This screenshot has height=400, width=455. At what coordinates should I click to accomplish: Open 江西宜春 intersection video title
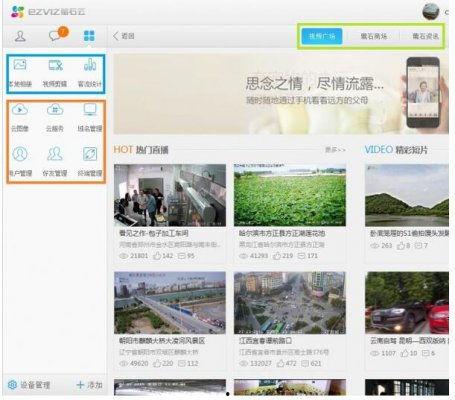[x=265, y=340]
